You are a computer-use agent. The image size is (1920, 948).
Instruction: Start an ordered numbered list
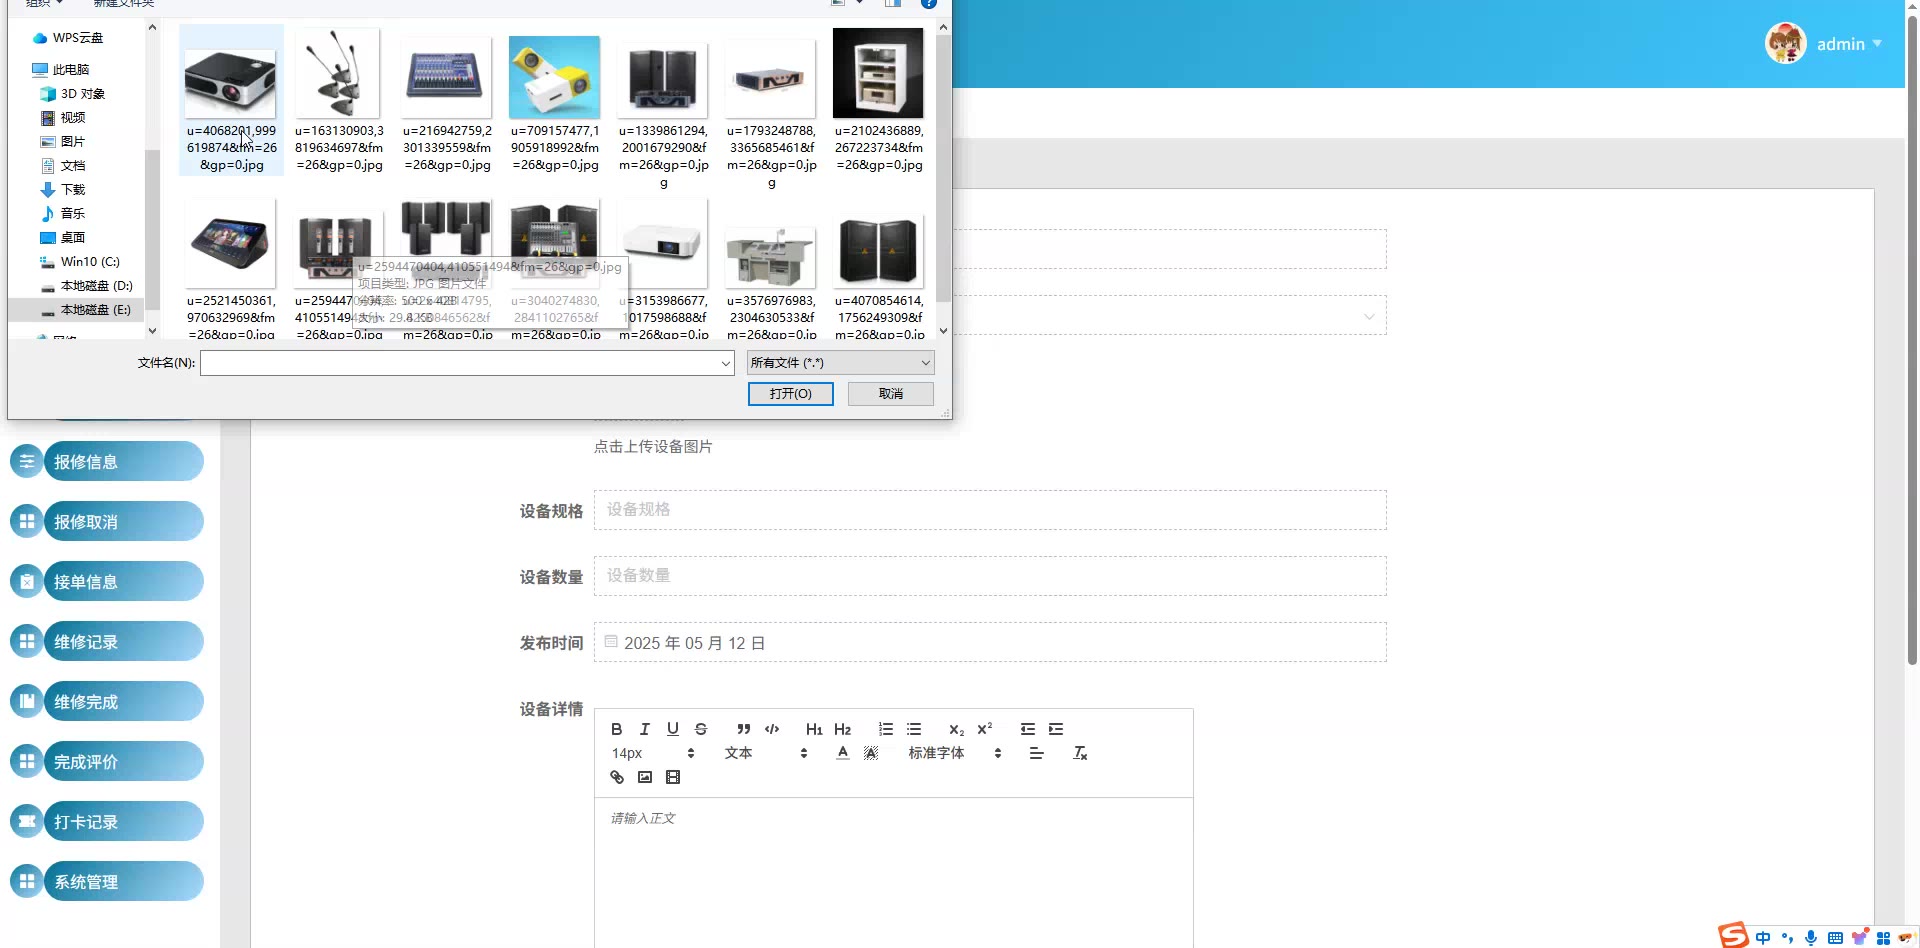click(886, 729)
